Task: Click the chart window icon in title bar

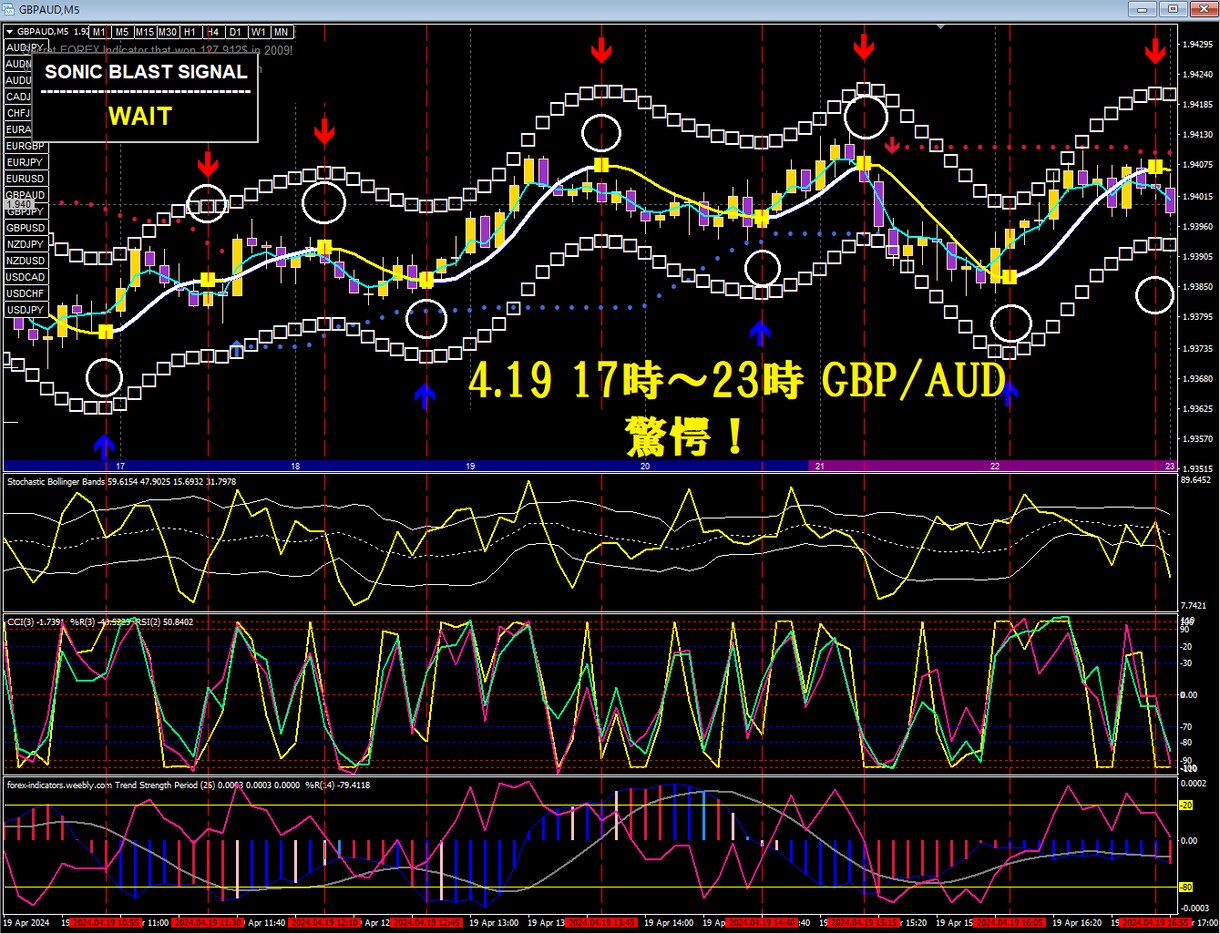Action: (x=8, y=9)
